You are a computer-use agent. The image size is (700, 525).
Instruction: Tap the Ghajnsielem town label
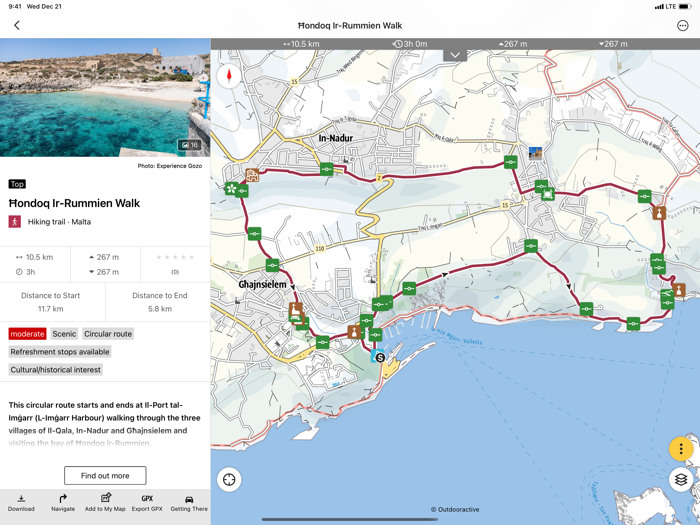click(262, 284)
